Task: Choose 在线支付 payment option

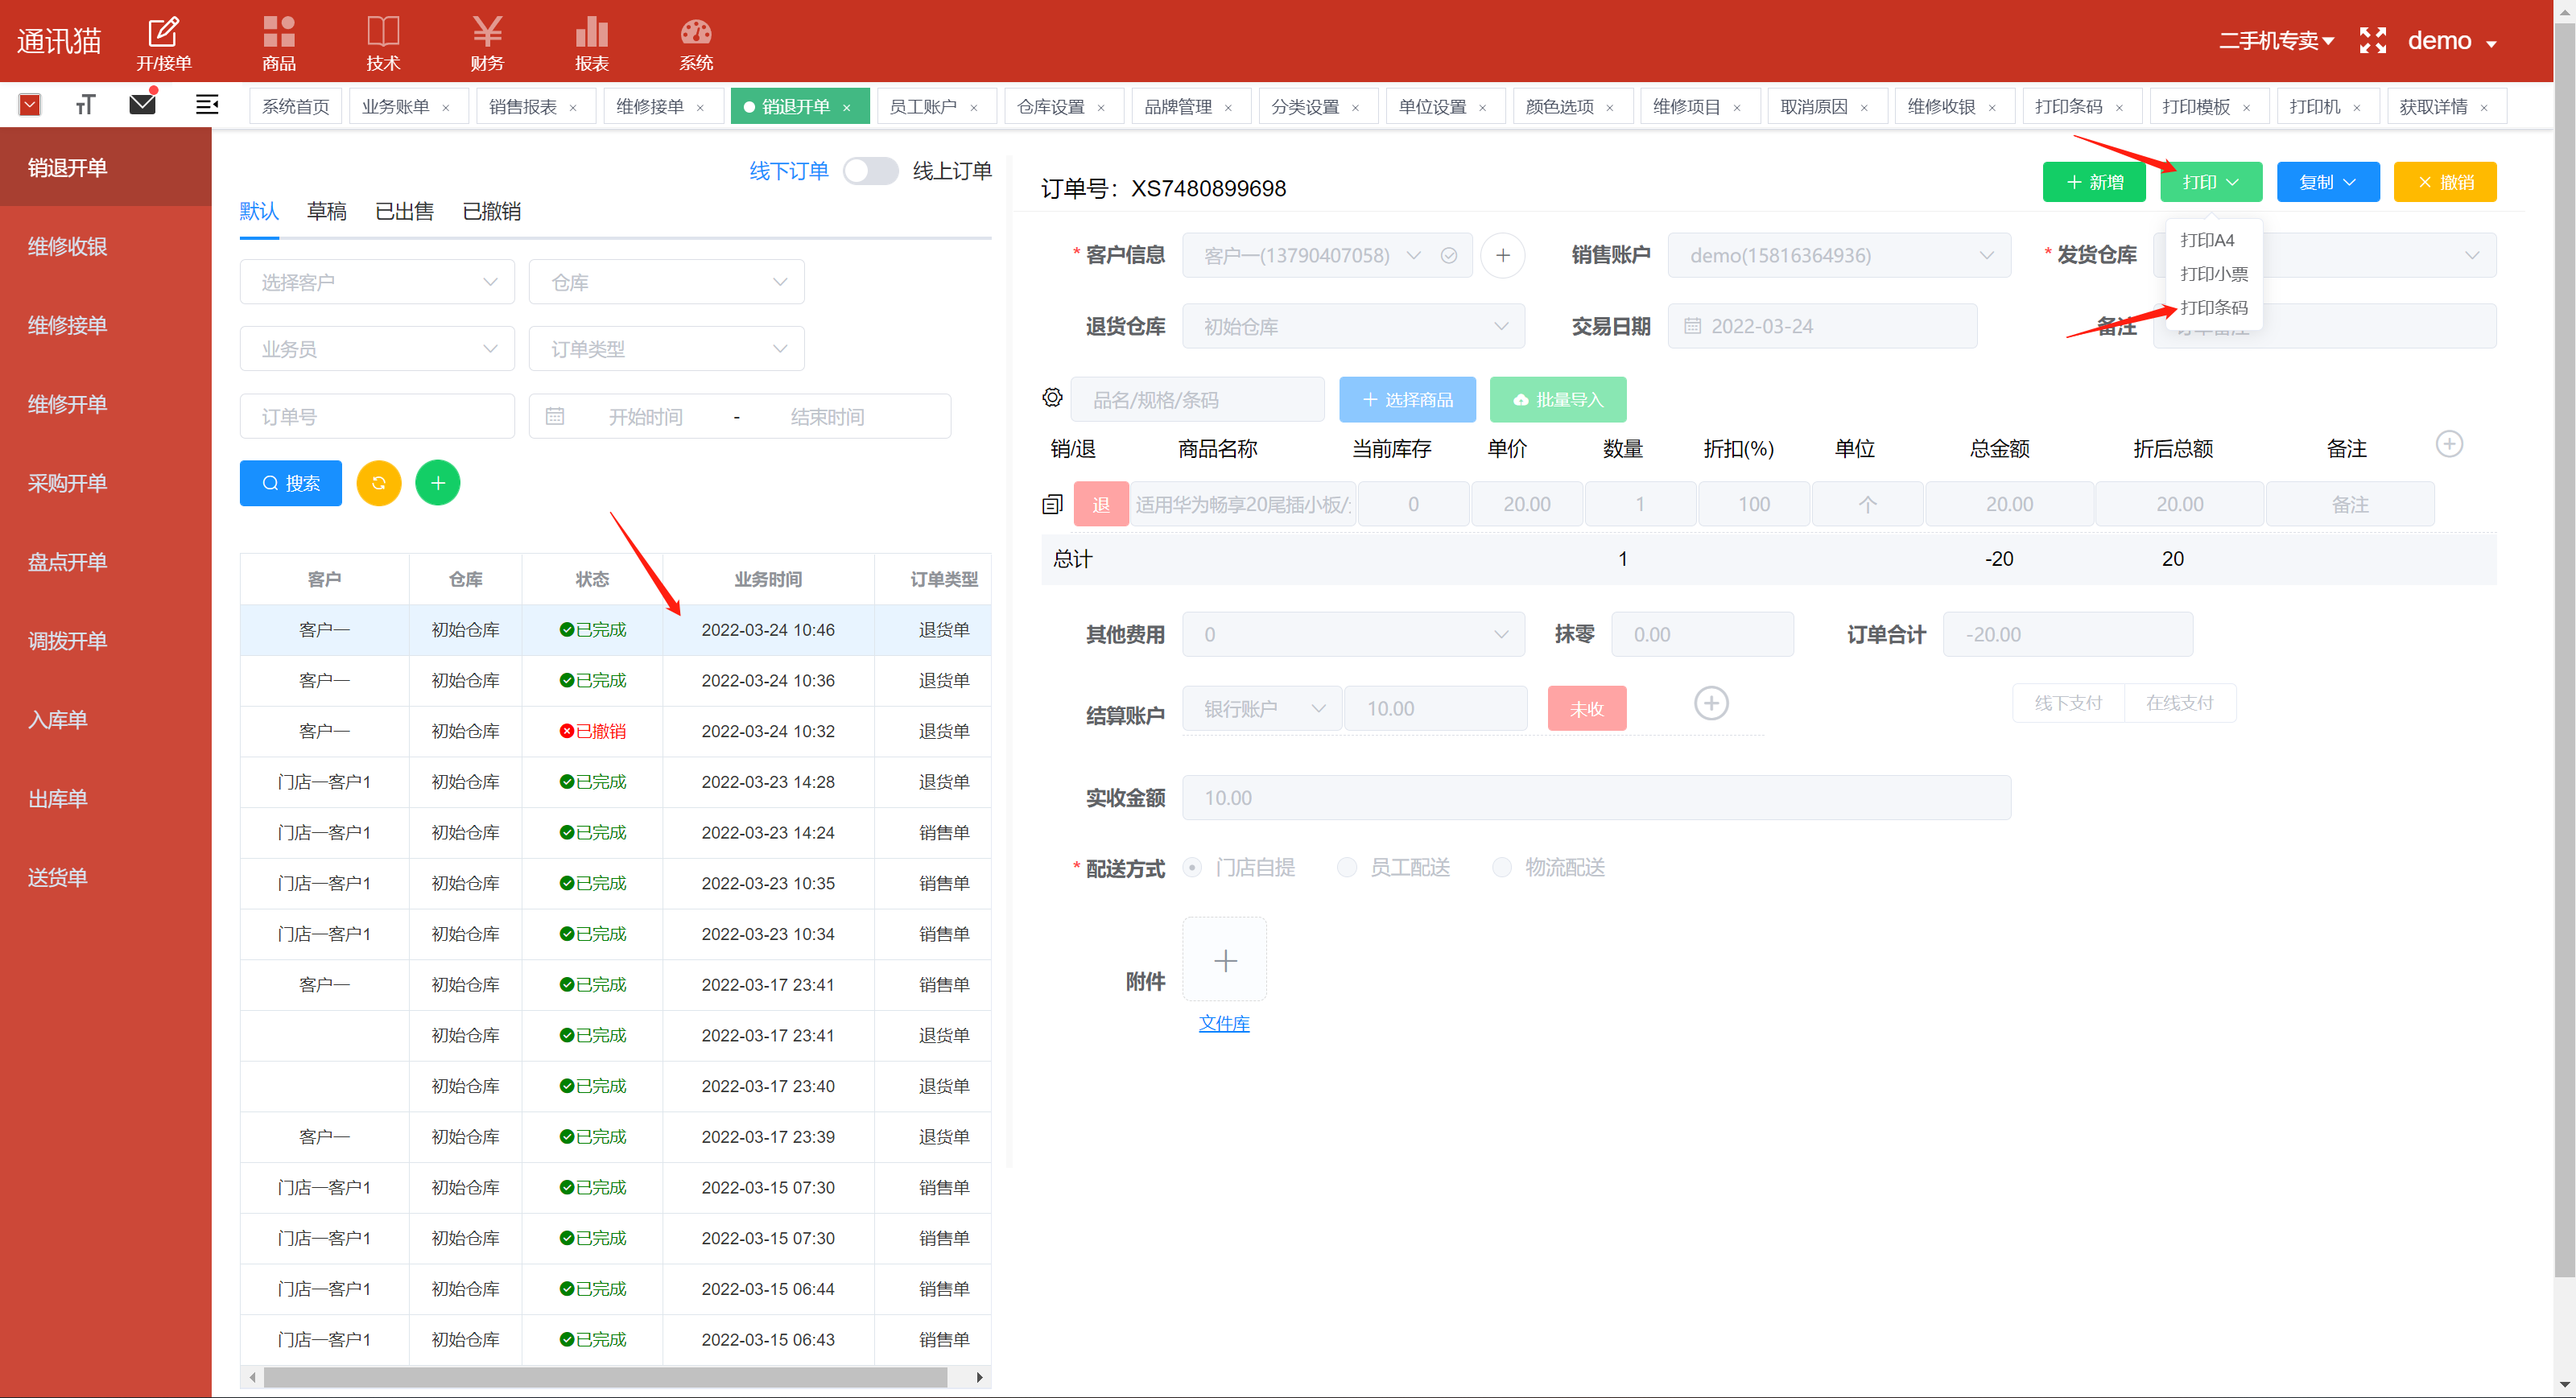Action: coord(2180,703)
